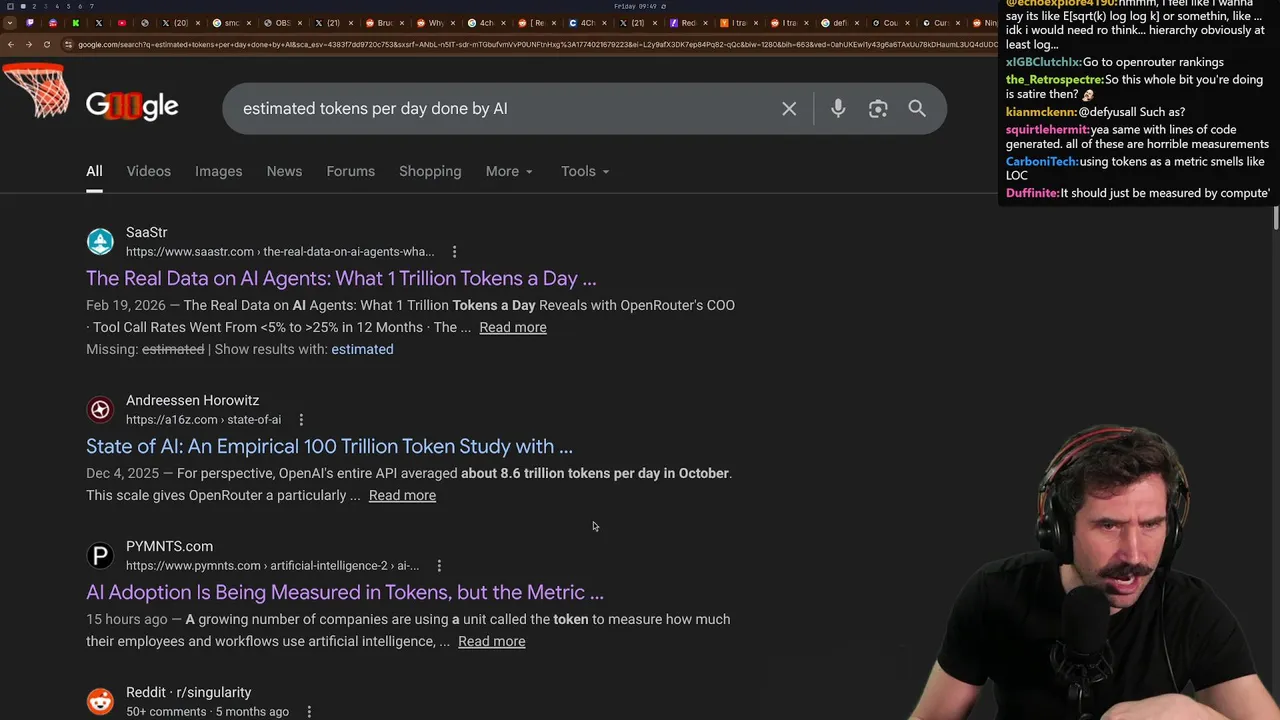
Task: Open 'AI Adoption Is Being Measured in Tokens' result
Action: (345, 592)
